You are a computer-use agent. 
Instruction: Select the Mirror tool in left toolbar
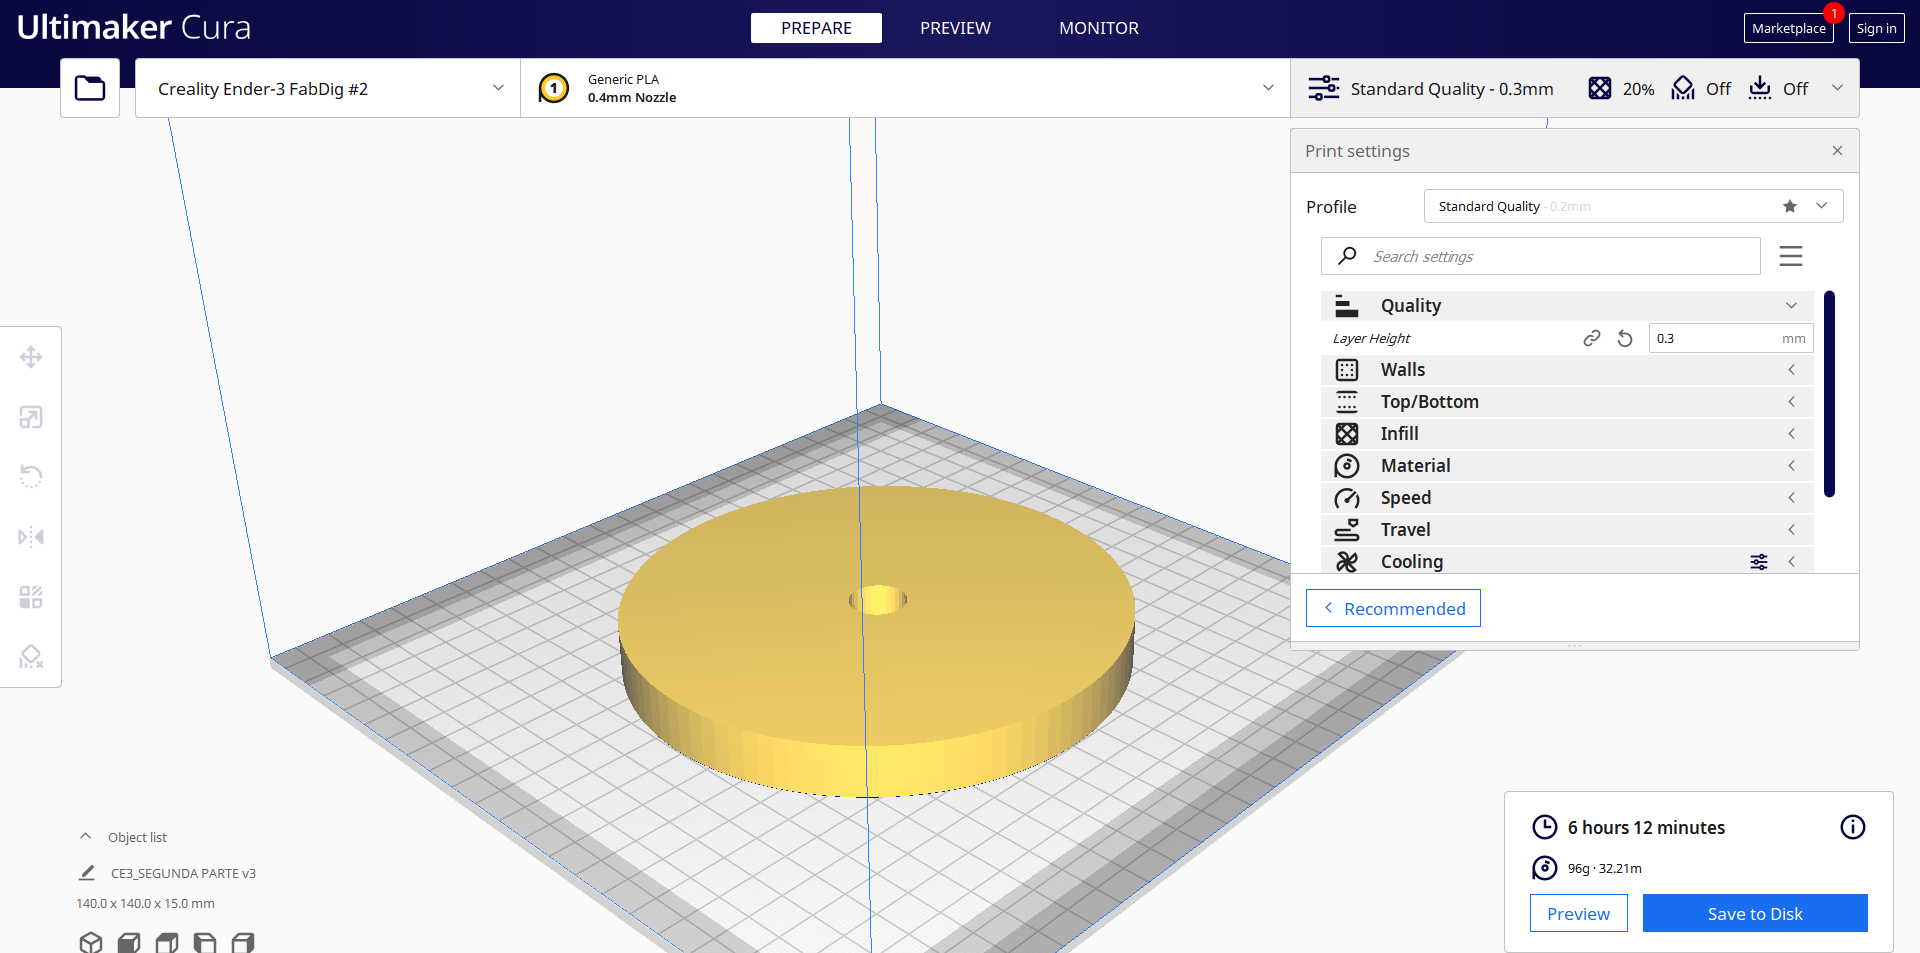[x=31, y=537]
